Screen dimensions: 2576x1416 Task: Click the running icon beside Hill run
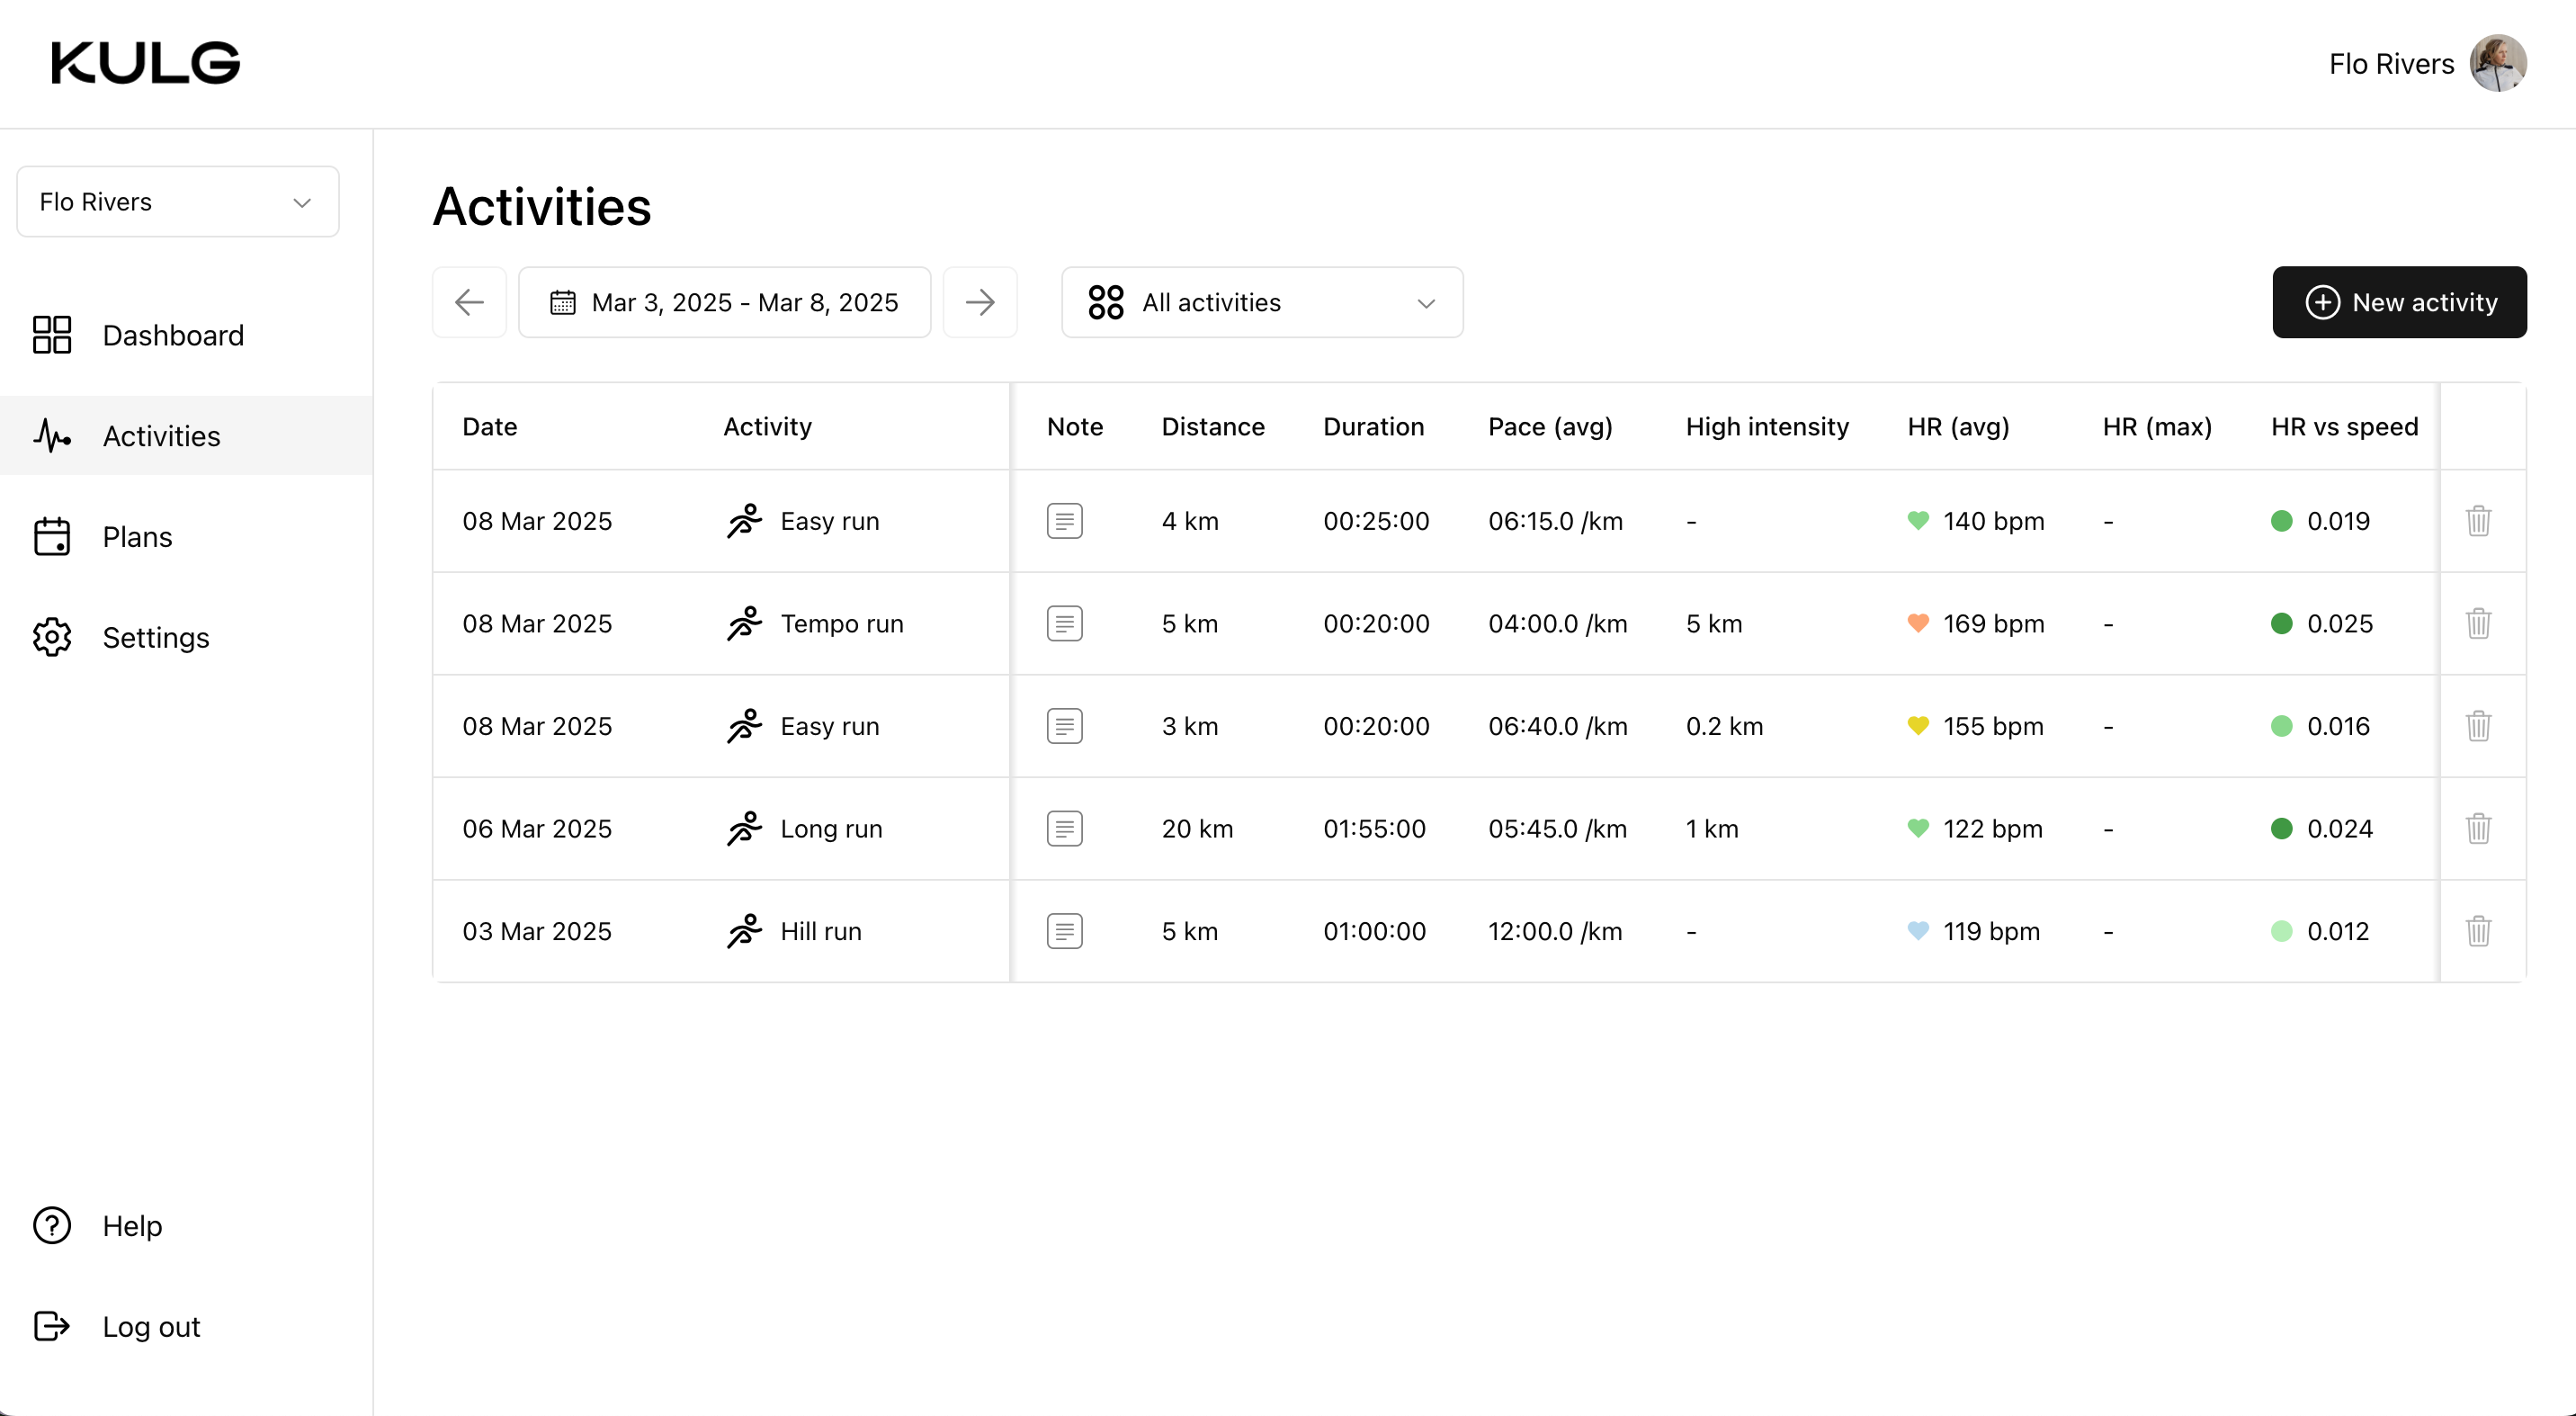tap(745, 930)
